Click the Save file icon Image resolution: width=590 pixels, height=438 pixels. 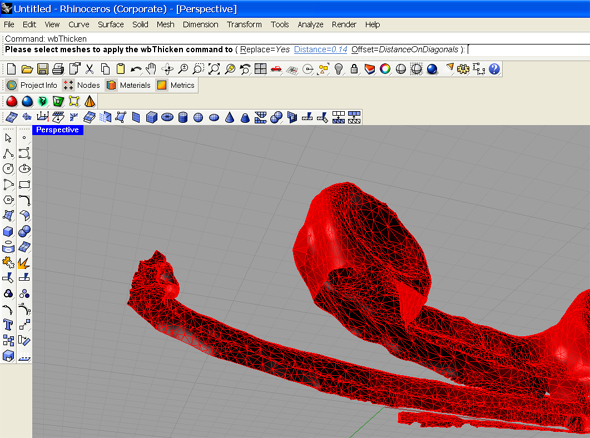tap(42, 69)
